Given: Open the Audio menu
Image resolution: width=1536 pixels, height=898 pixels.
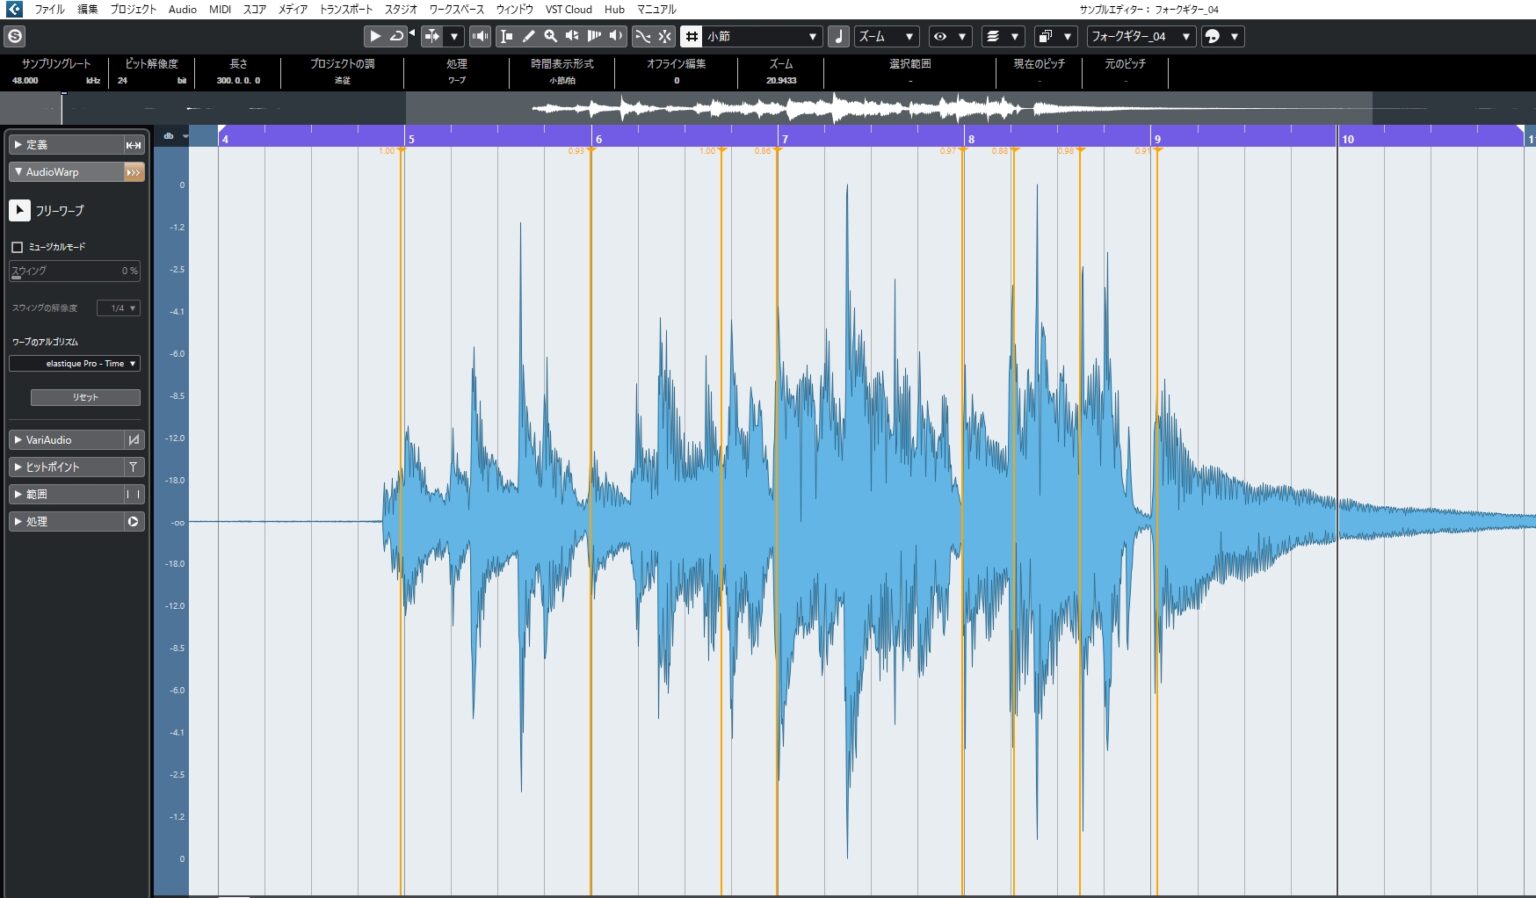Looking at the screenshot, I should tap(181, 9).
